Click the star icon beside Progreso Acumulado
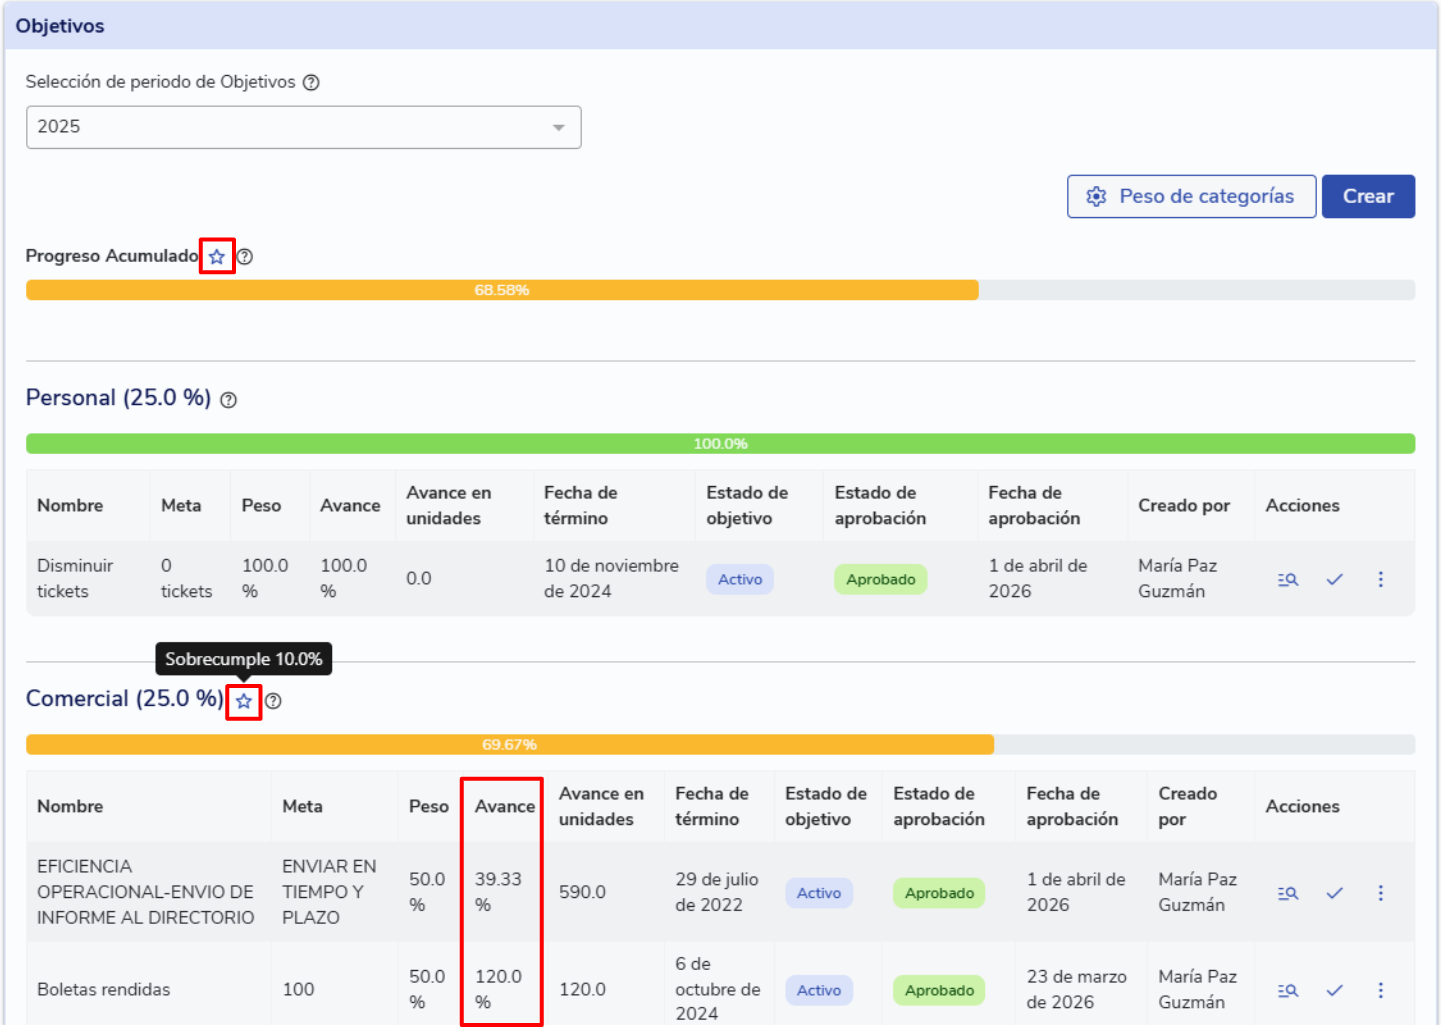 (217, 257)
